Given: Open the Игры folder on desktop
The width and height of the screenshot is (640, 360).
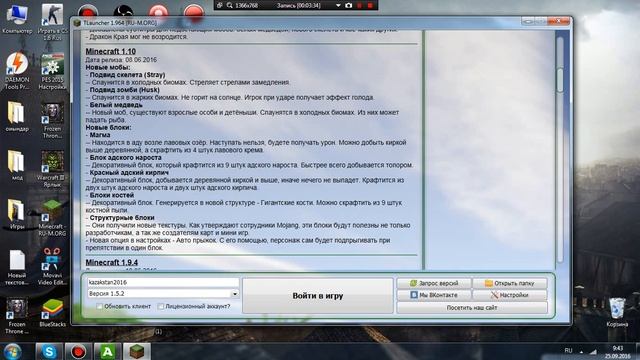Looking at the screenshot, I should [17, 214].
